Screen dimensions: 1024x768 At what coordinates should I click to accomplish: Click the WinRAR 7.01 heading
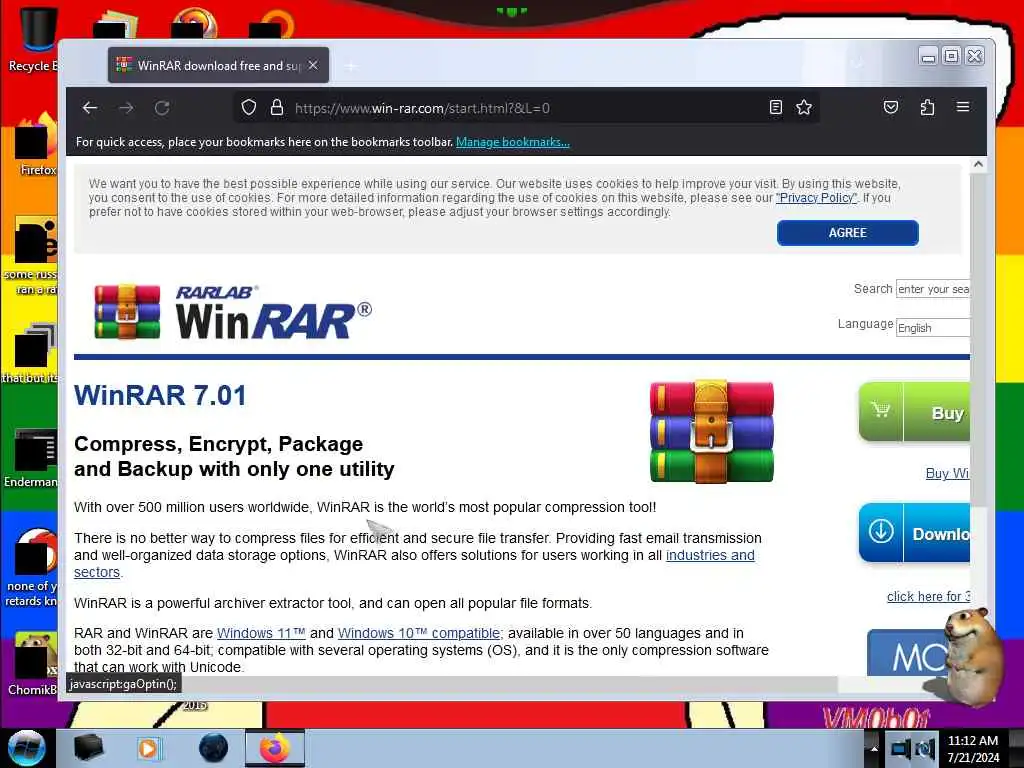[x=160, y=395]
